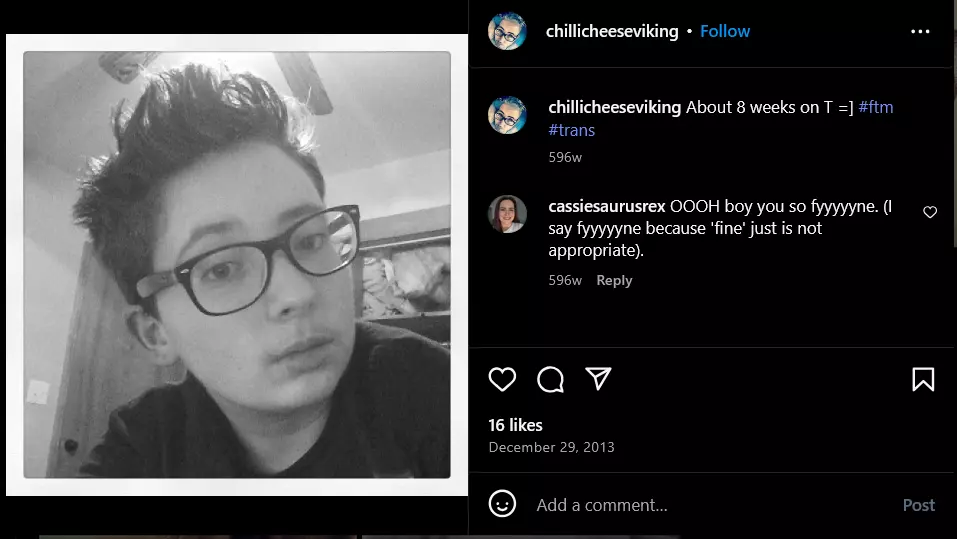
Task: Save post with bookmark icon
Action: (923, 379)
